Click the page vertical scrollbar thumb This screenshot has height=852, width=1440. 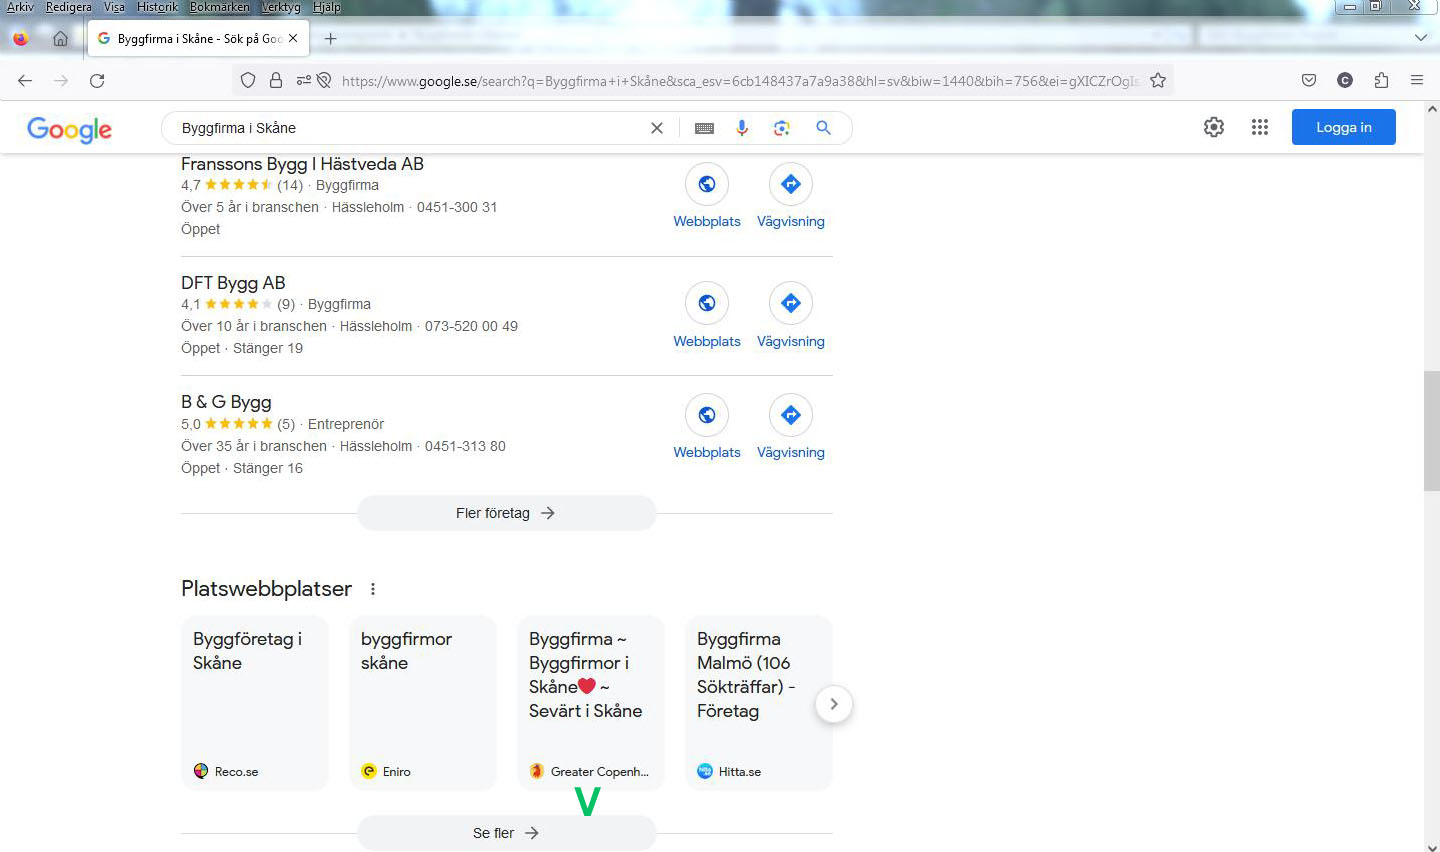[1432, 430]
